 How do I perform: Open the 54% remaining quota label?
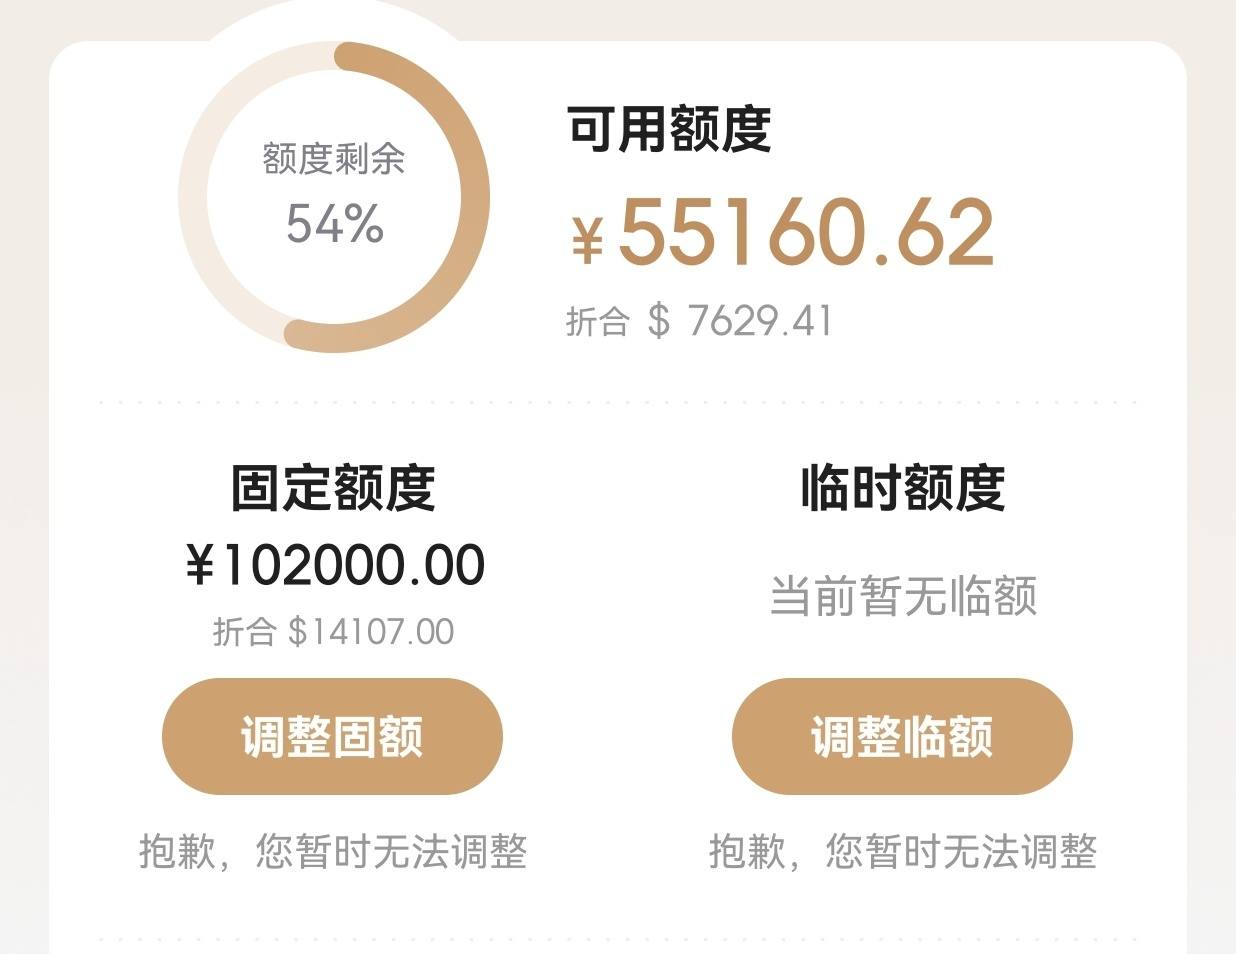click(335, 223)
